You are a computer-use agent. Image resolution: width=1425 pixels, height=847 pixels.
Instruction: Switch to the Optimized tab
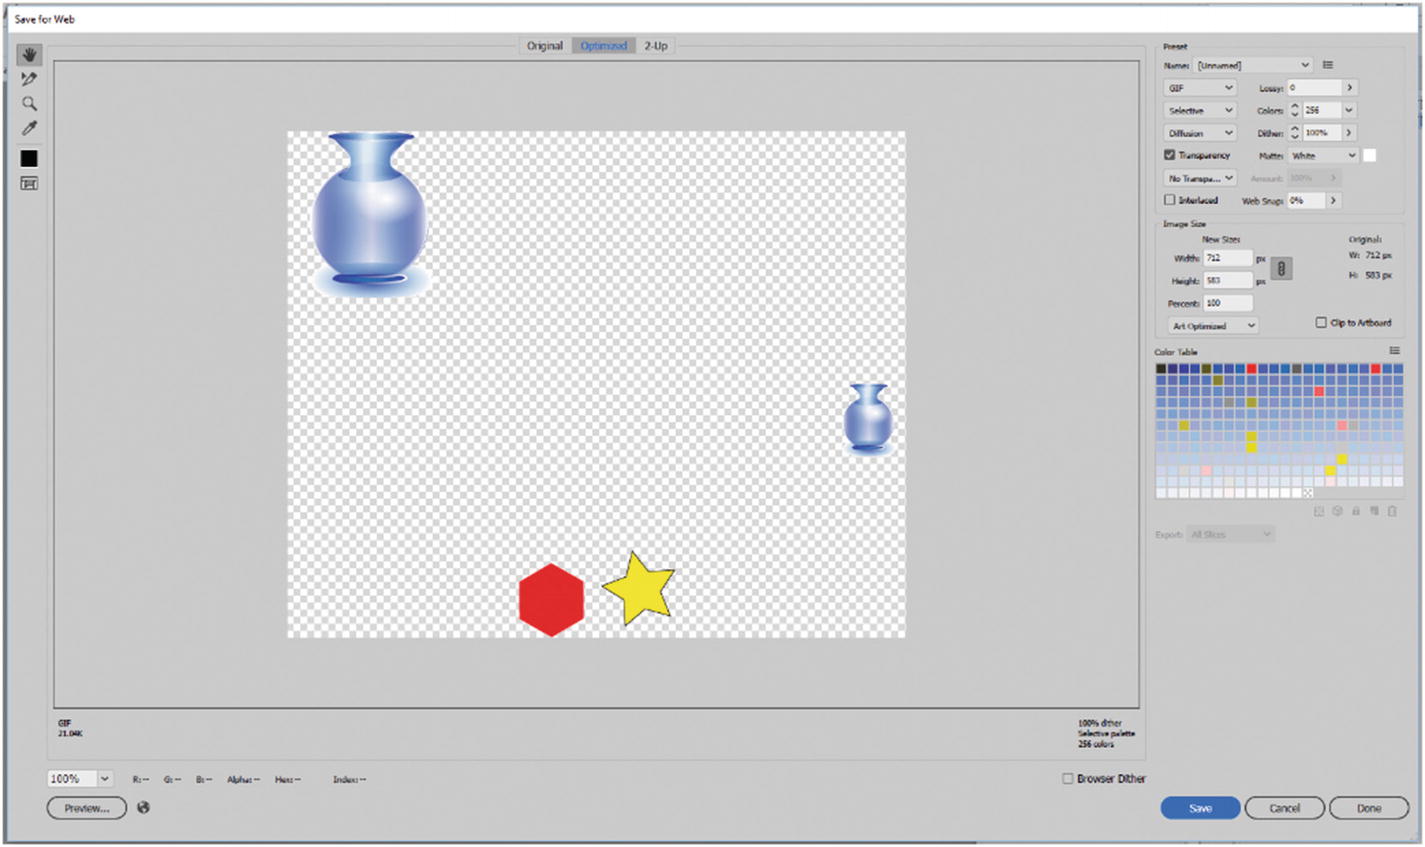(604, 46)
